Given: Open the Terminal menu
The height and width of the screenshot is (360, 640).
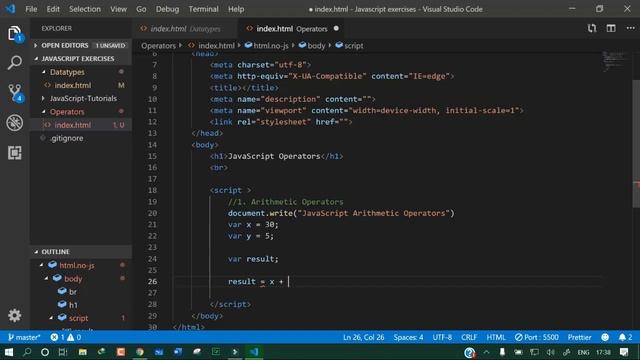Looking at the screenshot, I should (203, 9).
